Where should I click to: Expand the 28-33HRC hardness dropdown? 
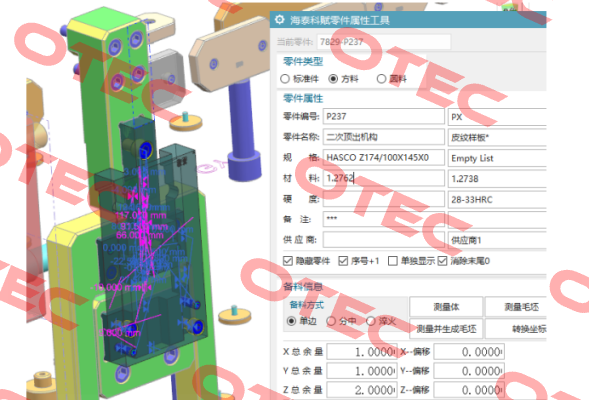(497, 199)
